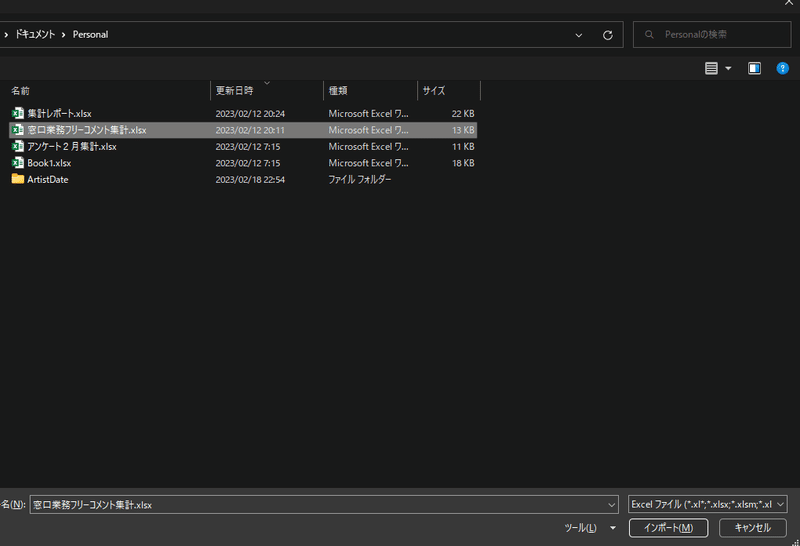The width and height of the screenshot is (800, 546).
Task: Click Personal in the breadcrumb path
Action: (90, 34)
